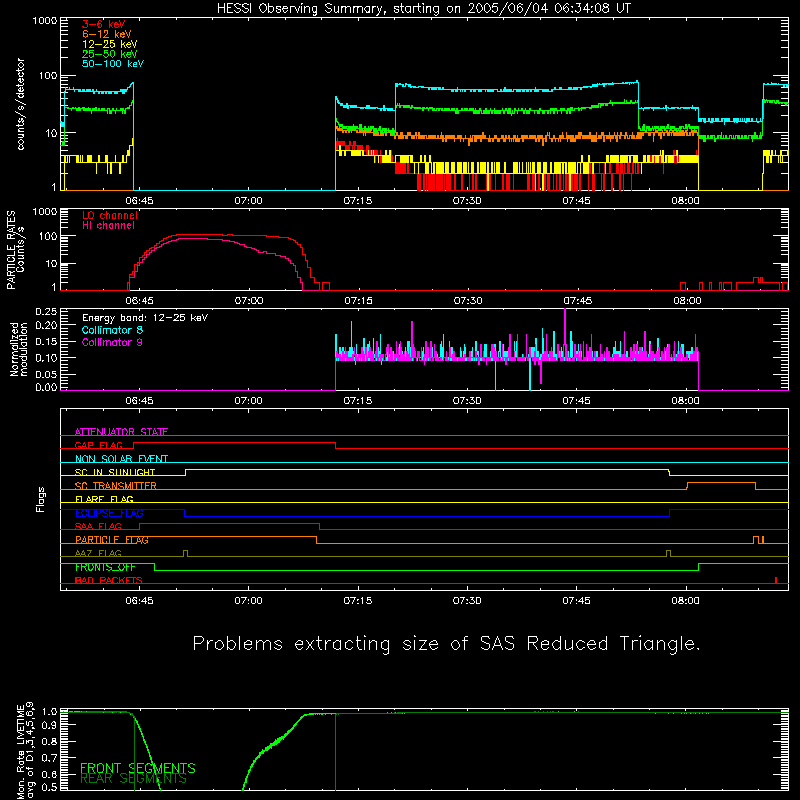
Task: Click the FLARE FLAG label
Action: tap(104, 499)
